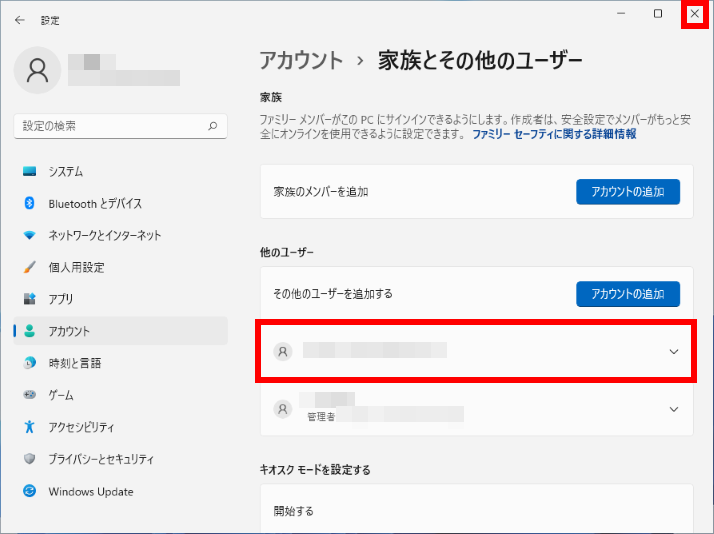Image resolution: width=714 pixels, height=534 pixels.
Task: Open Bluetooth とデバイス settings
Action: 121,203
